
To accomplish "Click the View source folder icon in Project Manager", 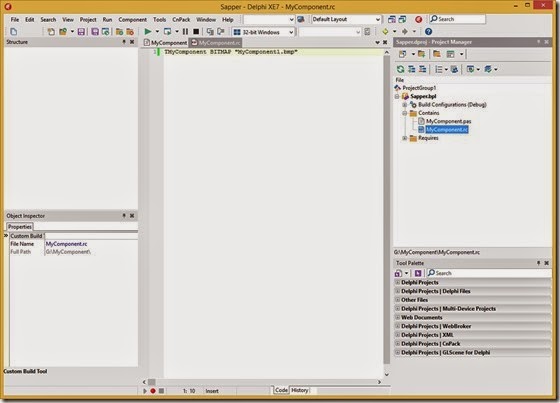I will pyautogui.click(x=436, y=54).
